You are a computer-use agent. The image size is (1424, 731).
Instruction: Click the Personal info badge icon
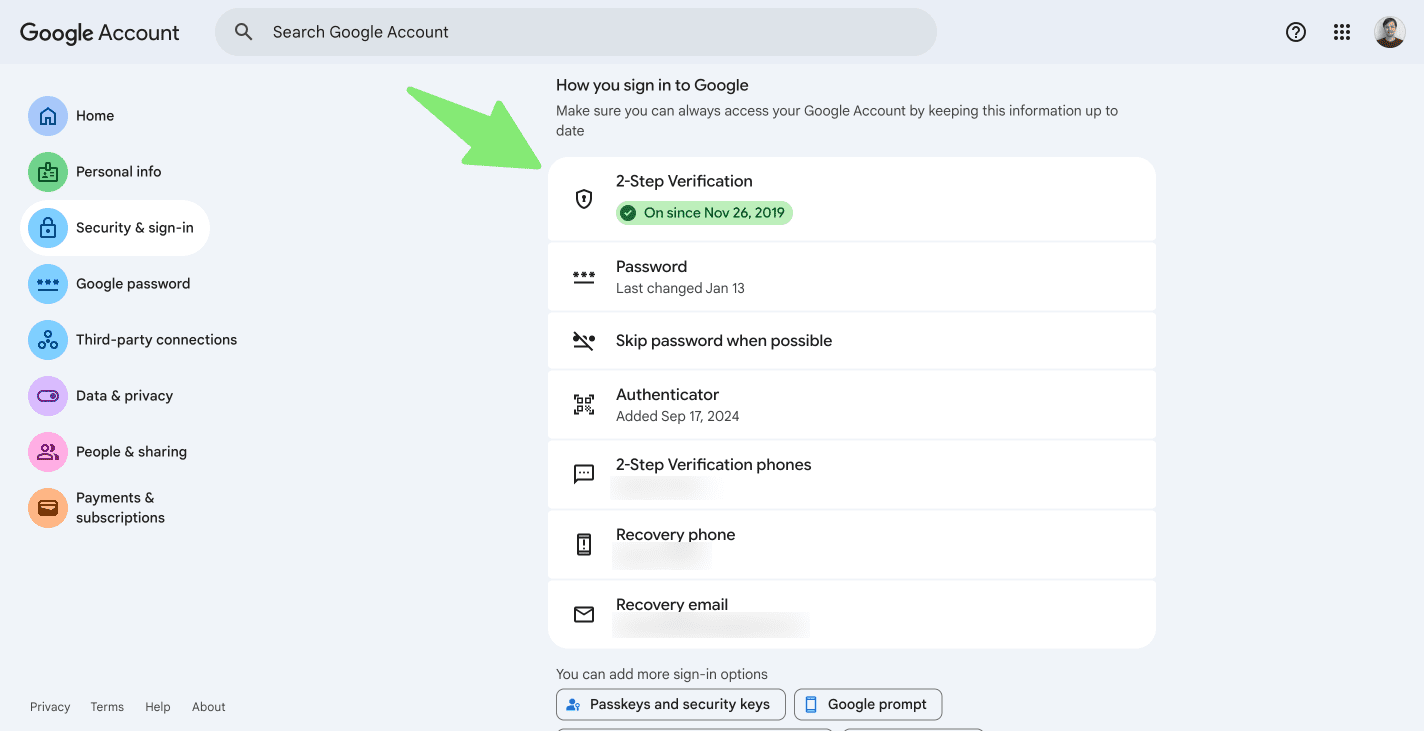(48, 172)
